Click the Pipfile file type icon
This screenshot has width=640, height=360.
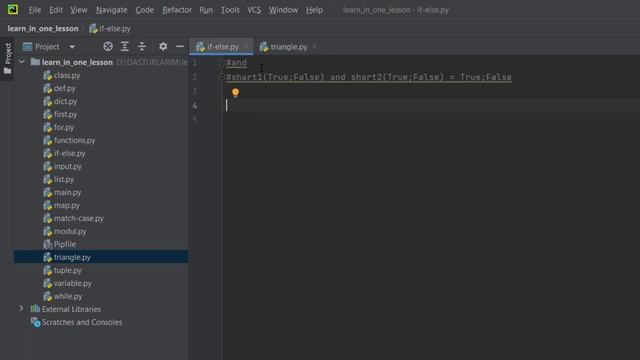click(47, 244)
